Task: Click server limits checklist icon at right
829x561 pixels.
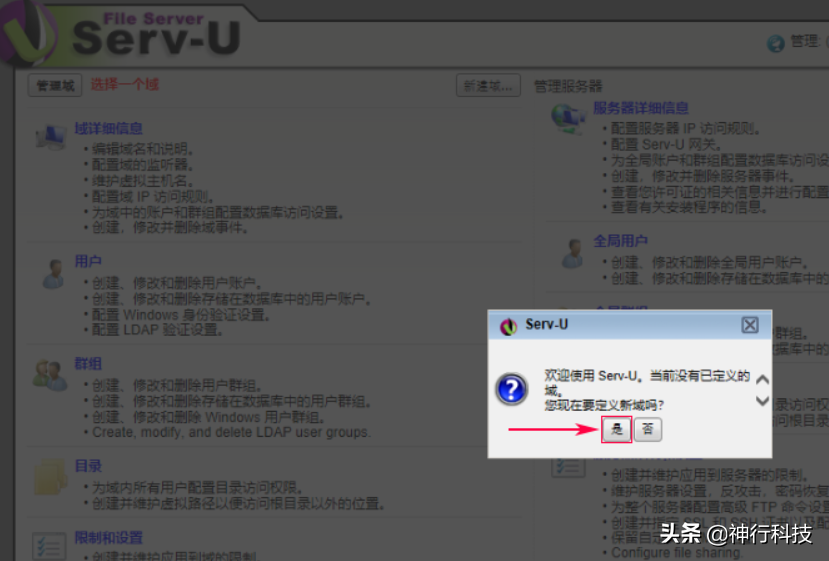Action: pyautogui.click(x=568, y=467)
